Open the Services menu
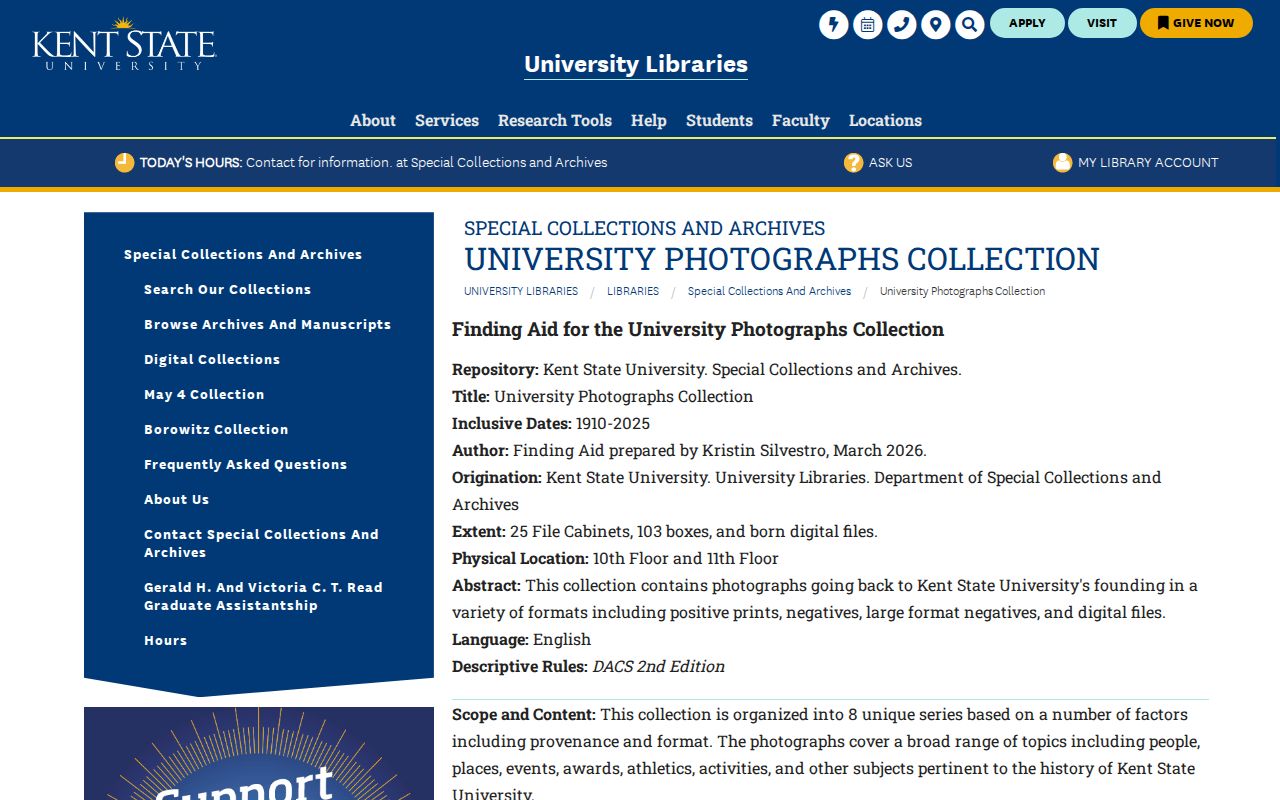Viewport: 1280px width, 800px height. 447,120
